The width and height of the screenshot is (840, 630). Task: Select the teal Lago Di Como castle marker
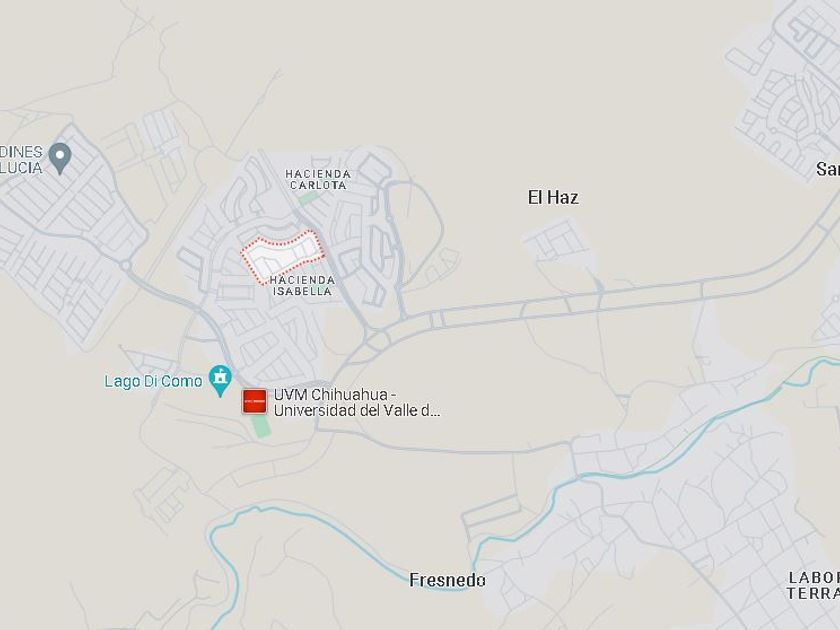[x=220, y=380]
